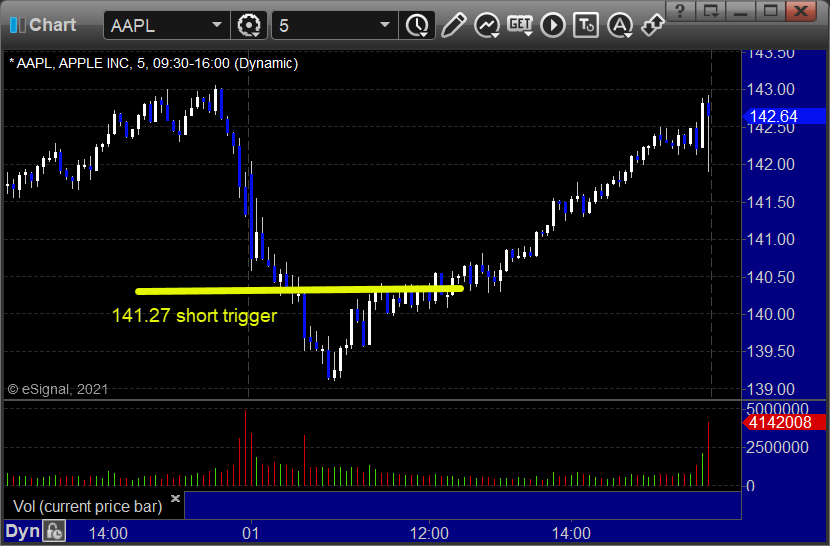
Task: Minimize the chart window
Action: 741,11
